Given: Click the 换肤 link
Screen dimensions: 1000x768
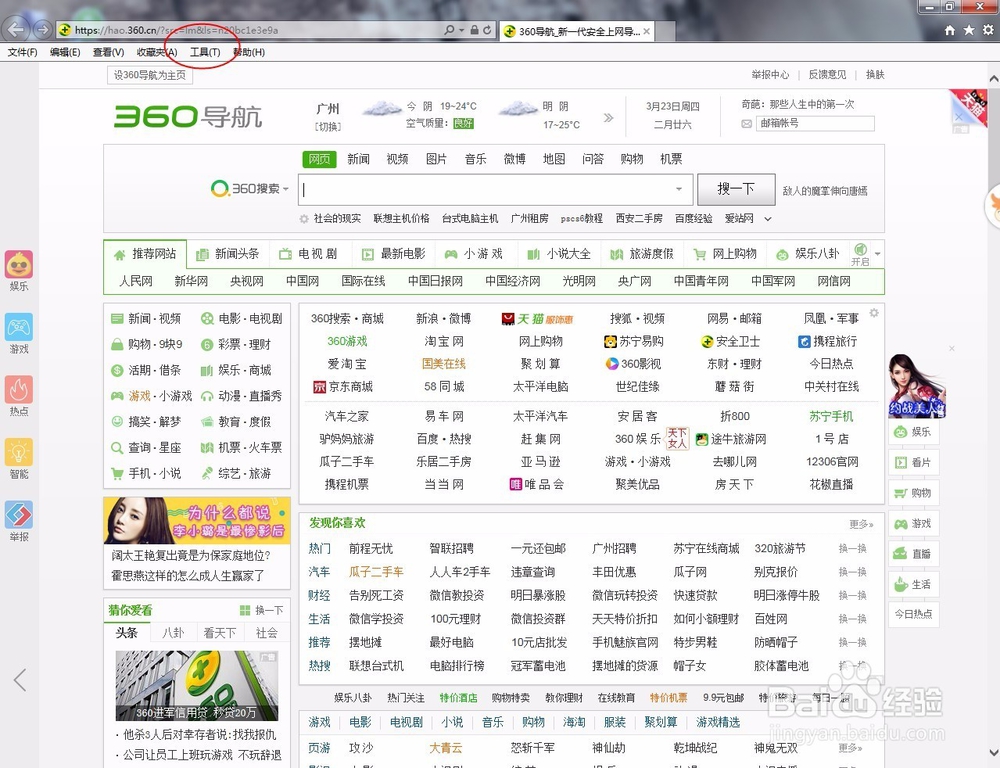Looking at the screenshot, I should 875,75.
